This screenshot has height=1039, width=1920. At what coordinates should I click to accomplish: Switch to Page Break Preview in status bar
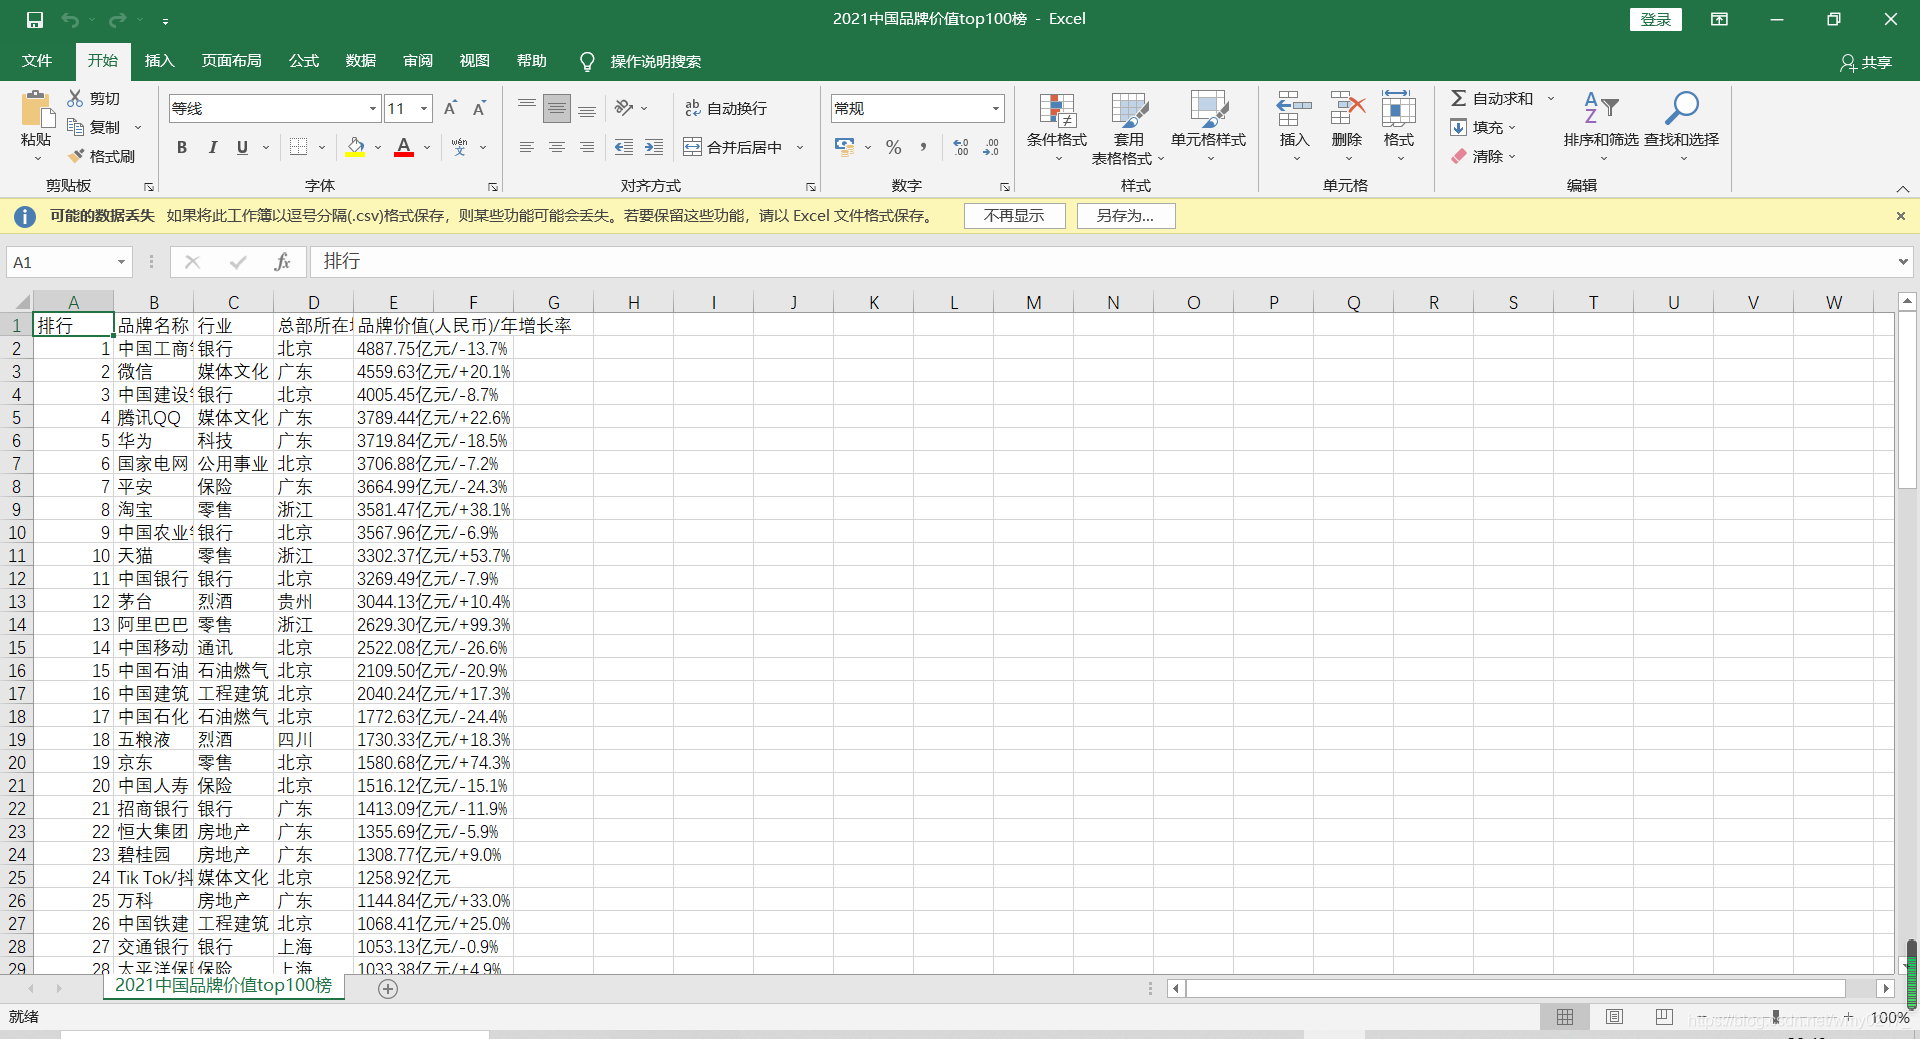click(x=1664, y=1017)
